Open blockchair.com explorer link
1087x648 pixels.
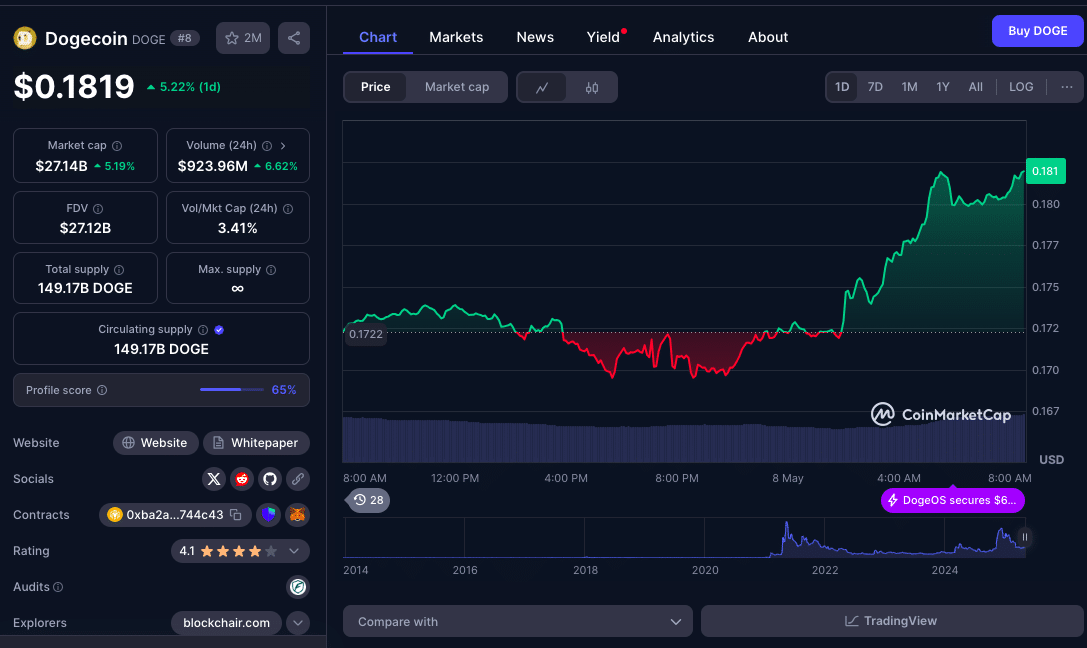coord(226,623)
